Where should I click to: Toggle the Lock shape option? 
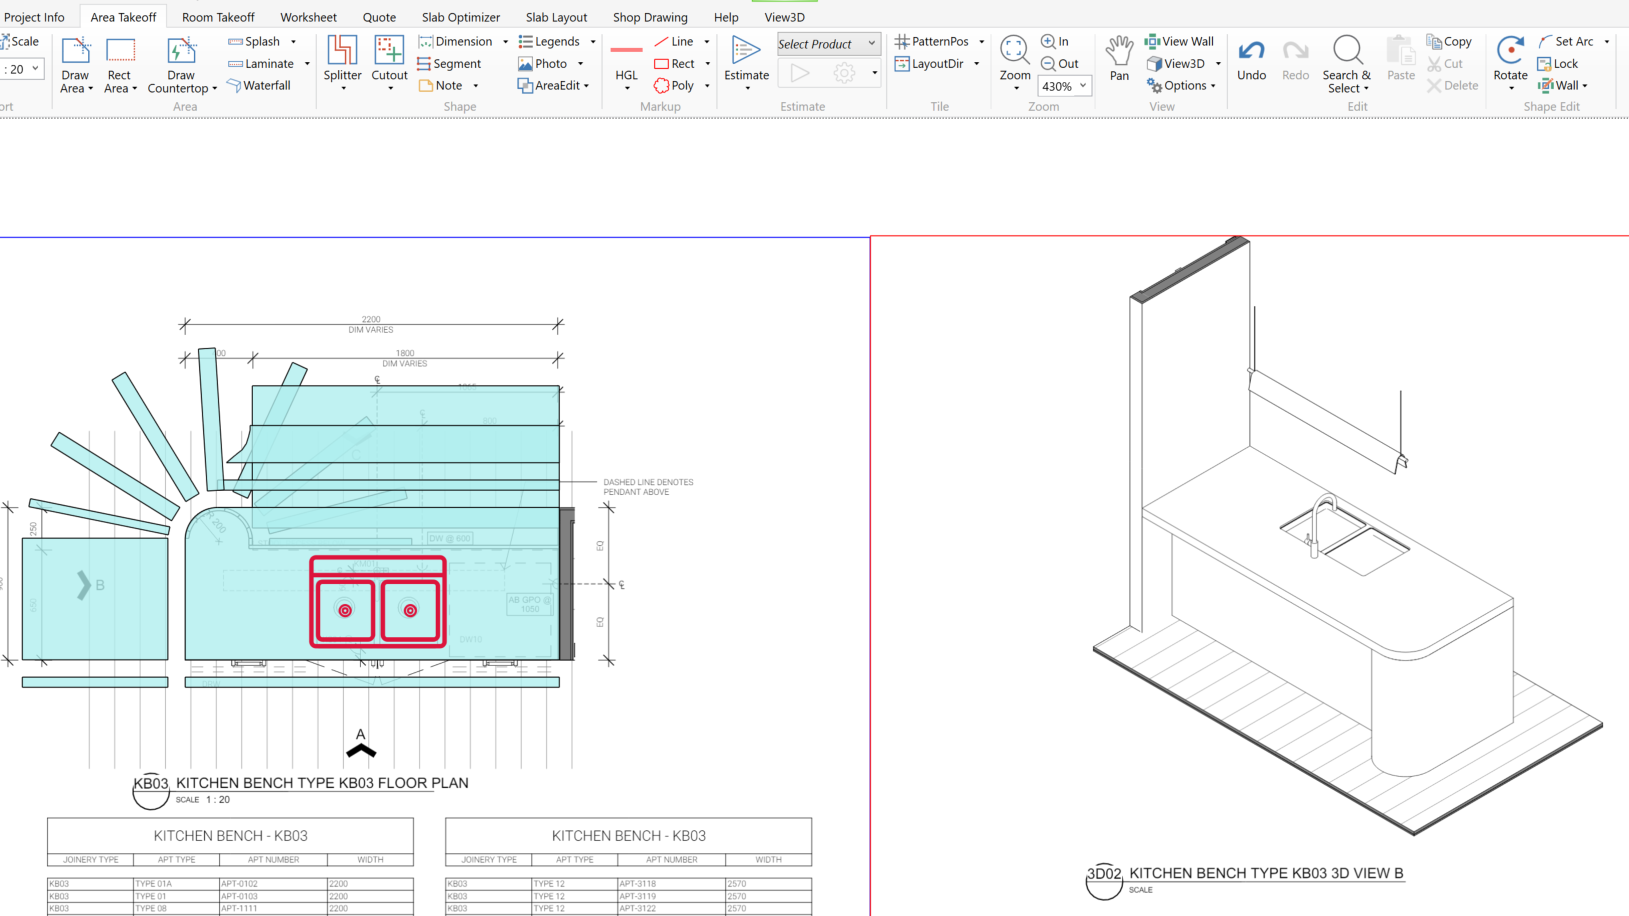click(x=1558, y=64)
